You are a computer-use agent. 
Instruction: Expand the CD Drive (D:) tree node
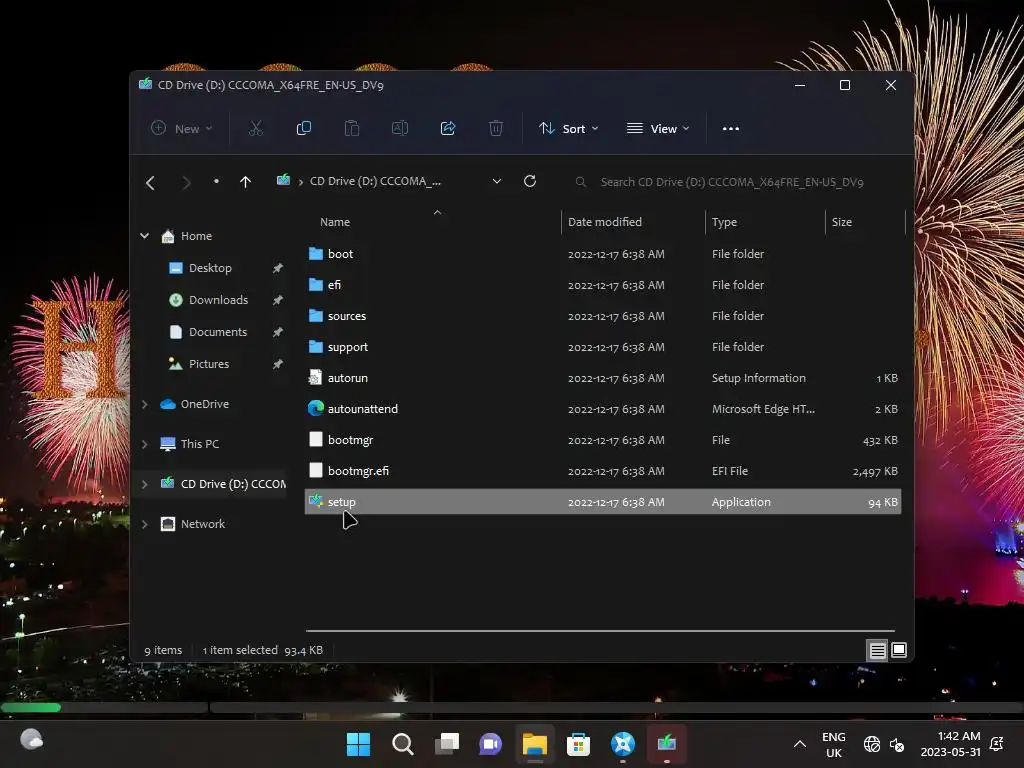[x=144, y=484]
